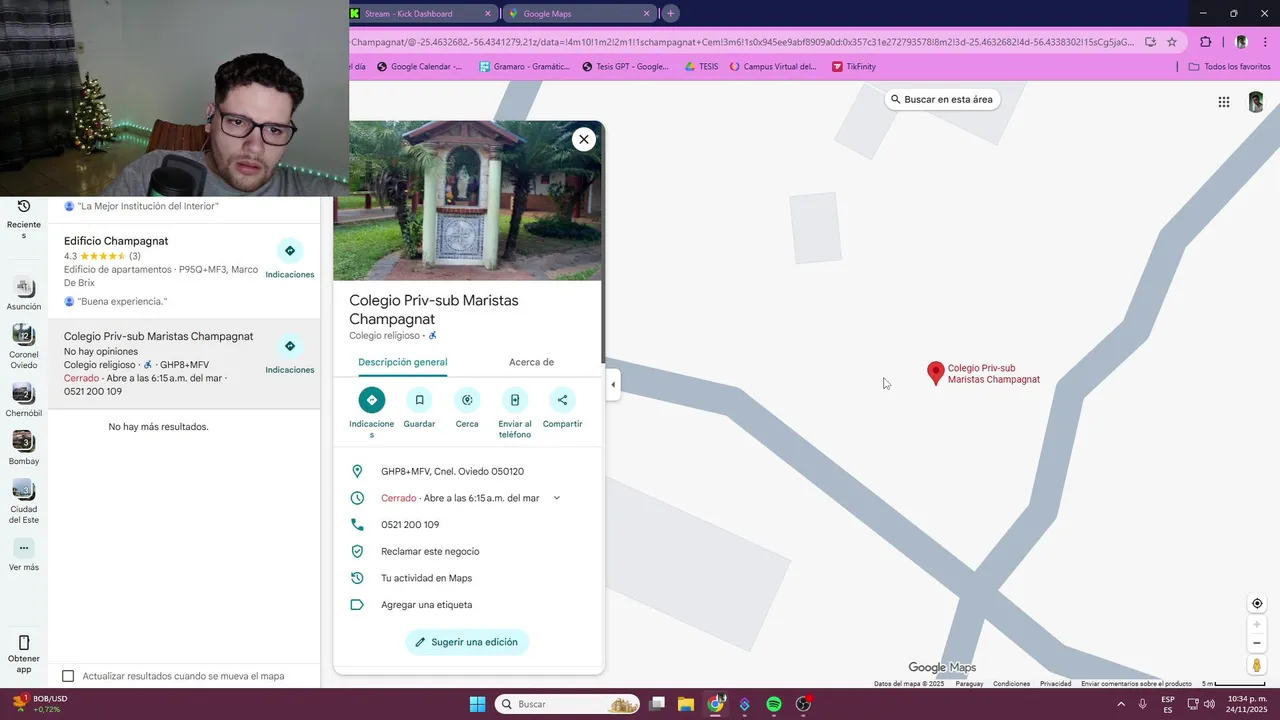The image size is (1280, 720).
Task: Close the Colegio Maristas place card
Action: pos(584,139)
